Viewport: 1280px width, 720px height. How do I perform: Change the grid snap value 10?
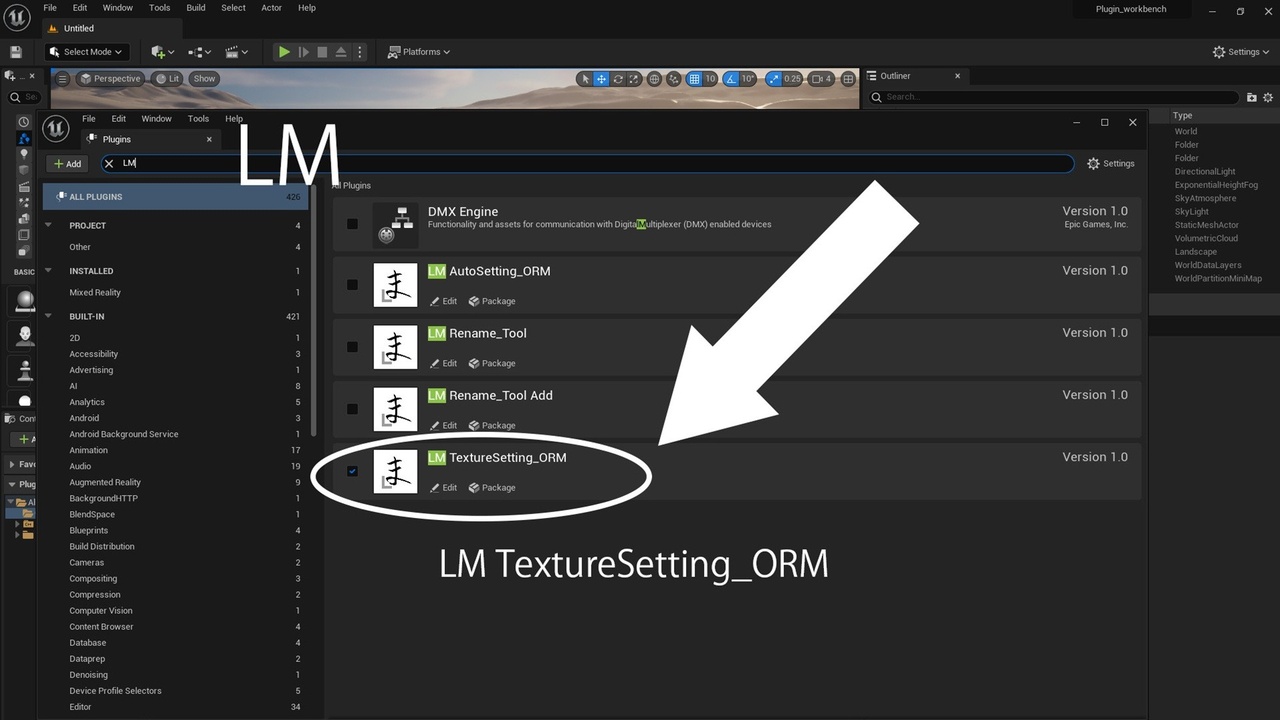coord(710,79)
